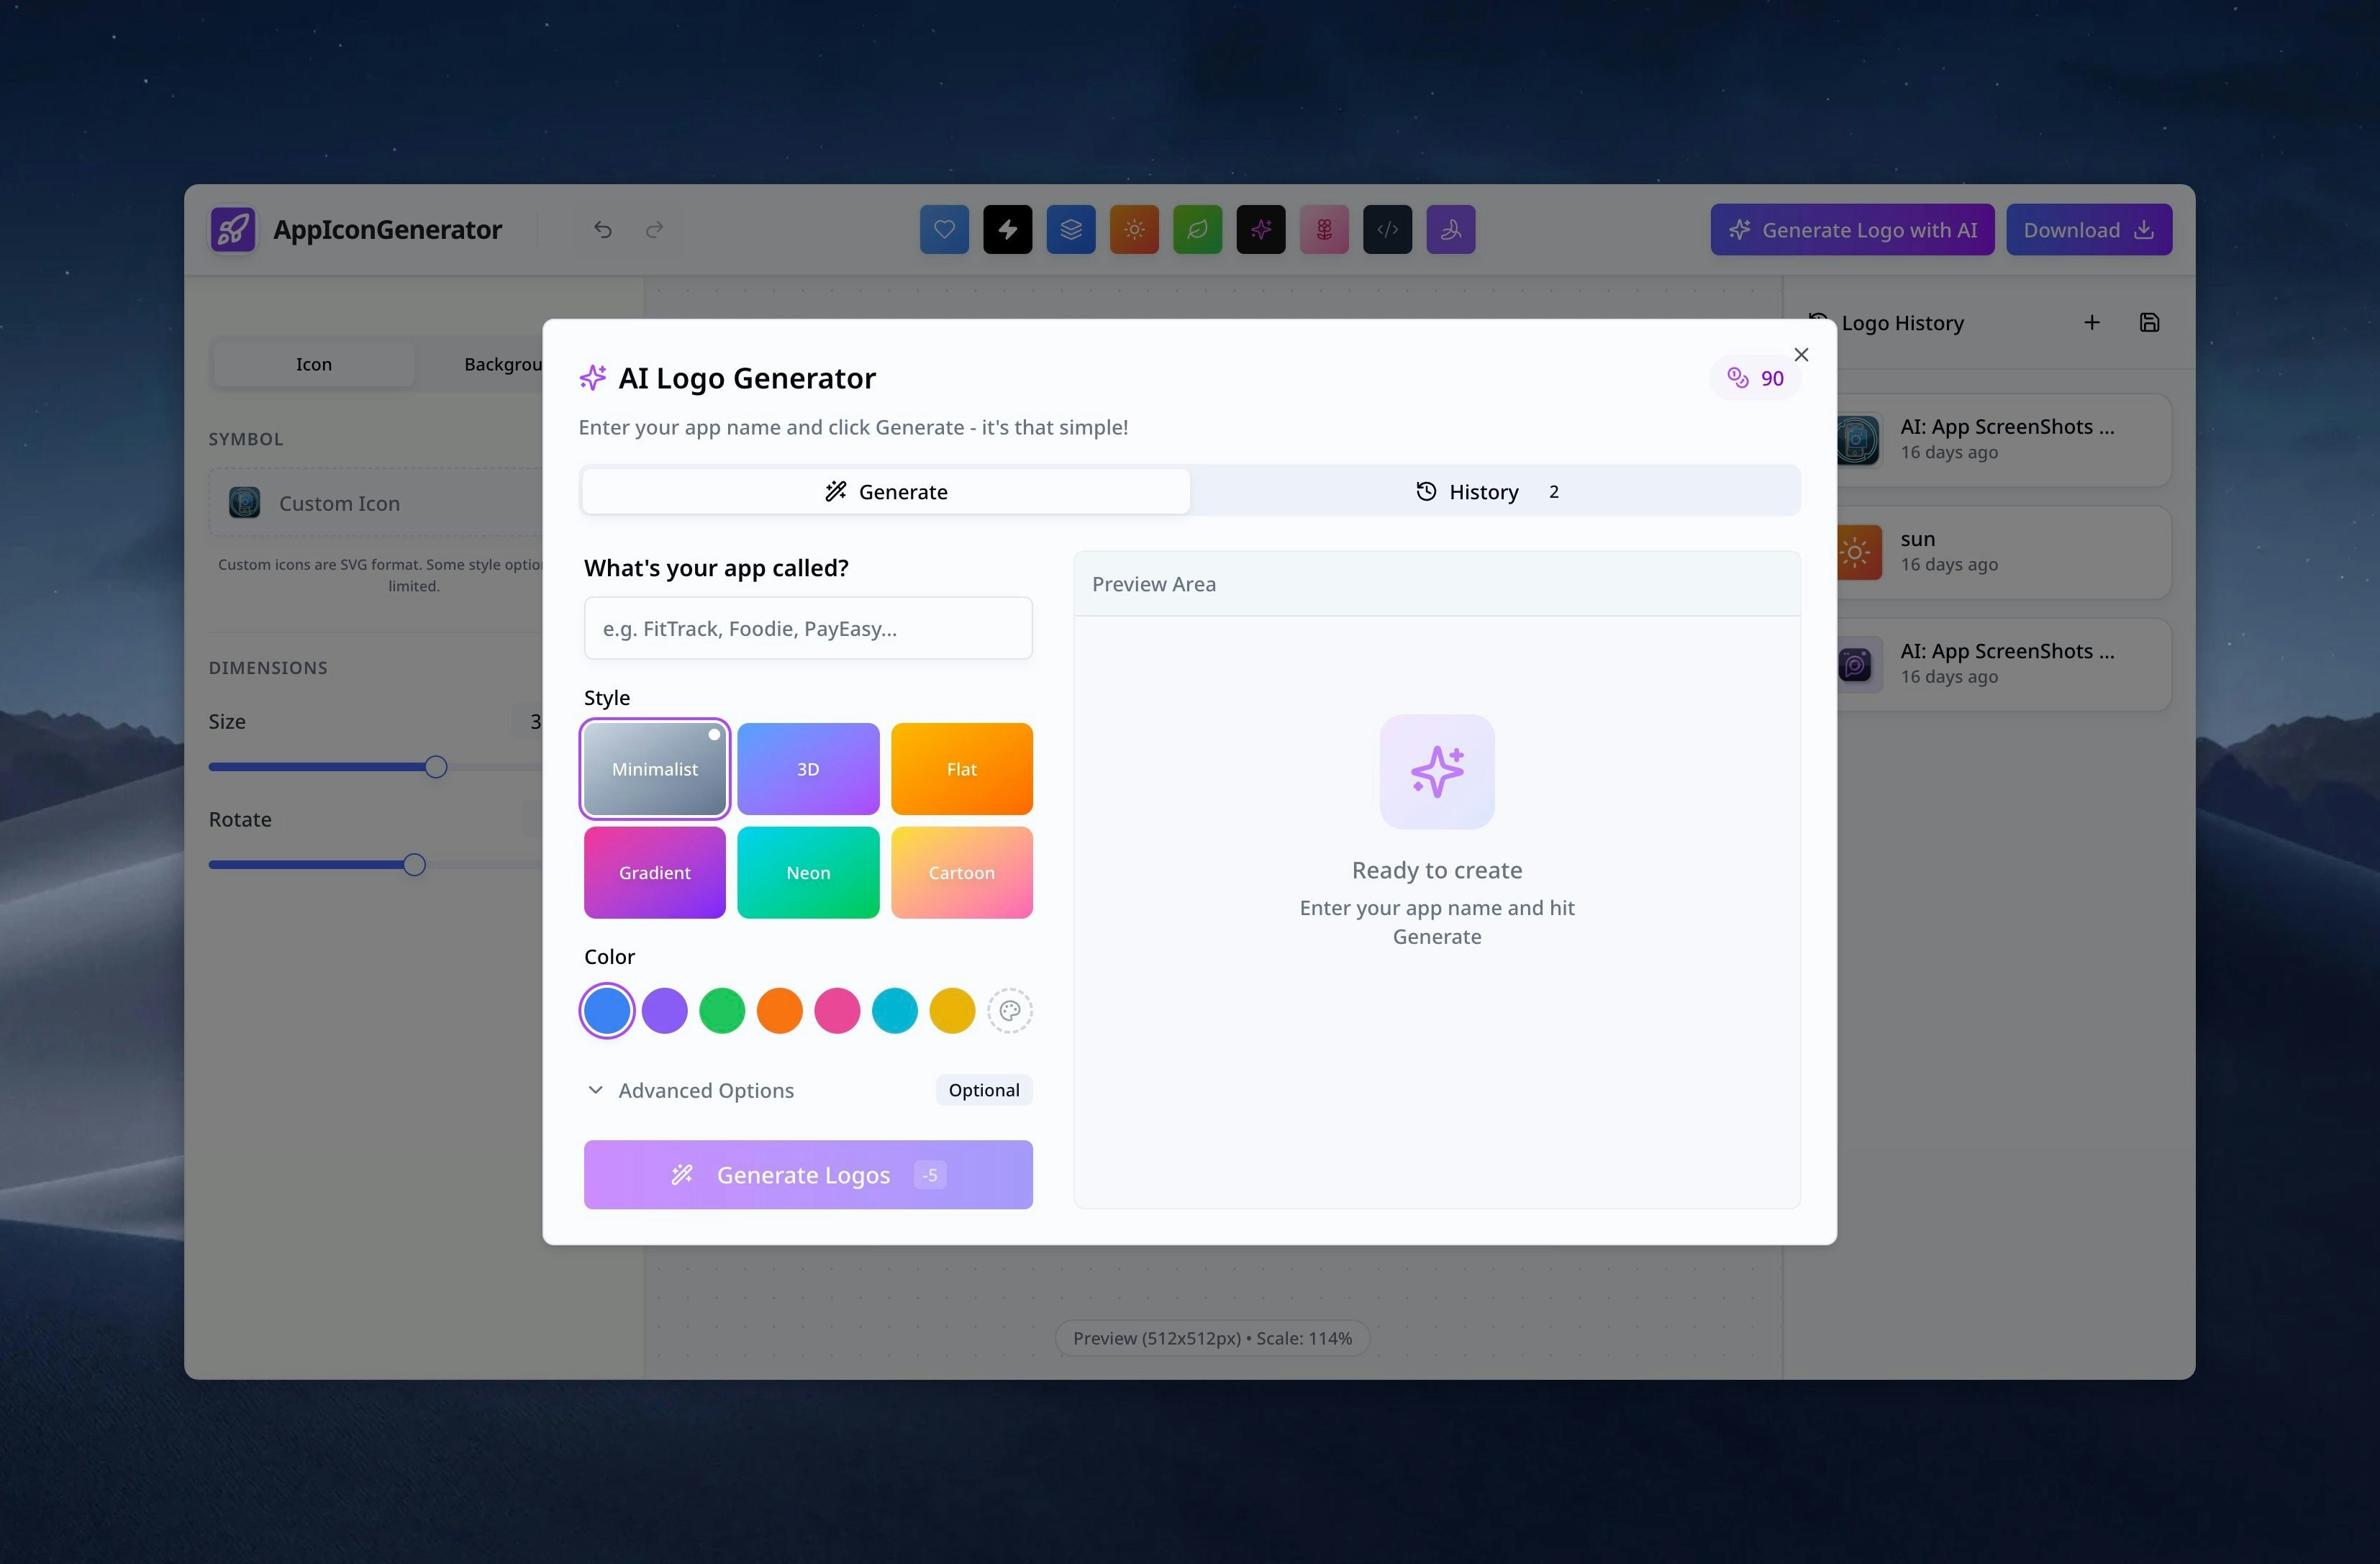This screenshot has height=1564, width=2380.
Task: Select the banana icon preset
Action: [x=1451, y=229]
